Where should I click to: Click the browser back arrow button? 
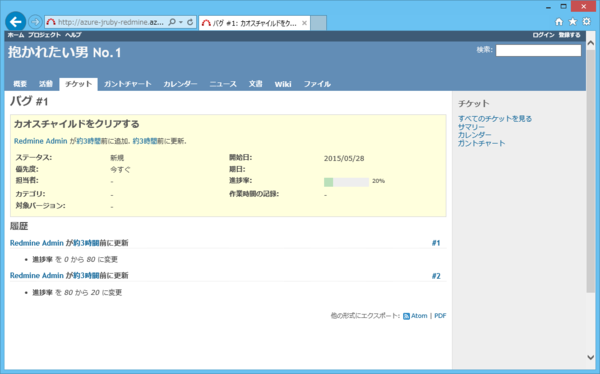coord(15,22)
